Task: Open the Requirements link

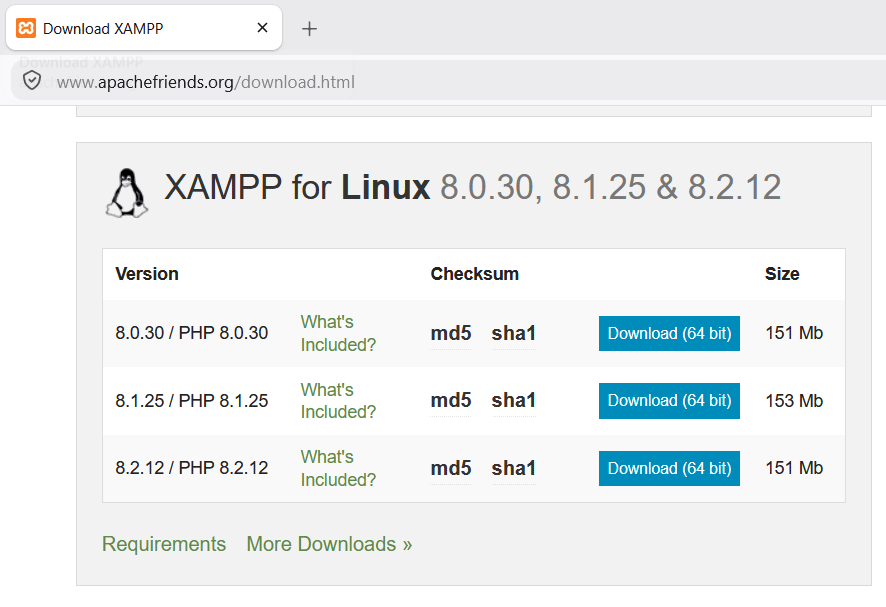Action: tap(164, 544)
